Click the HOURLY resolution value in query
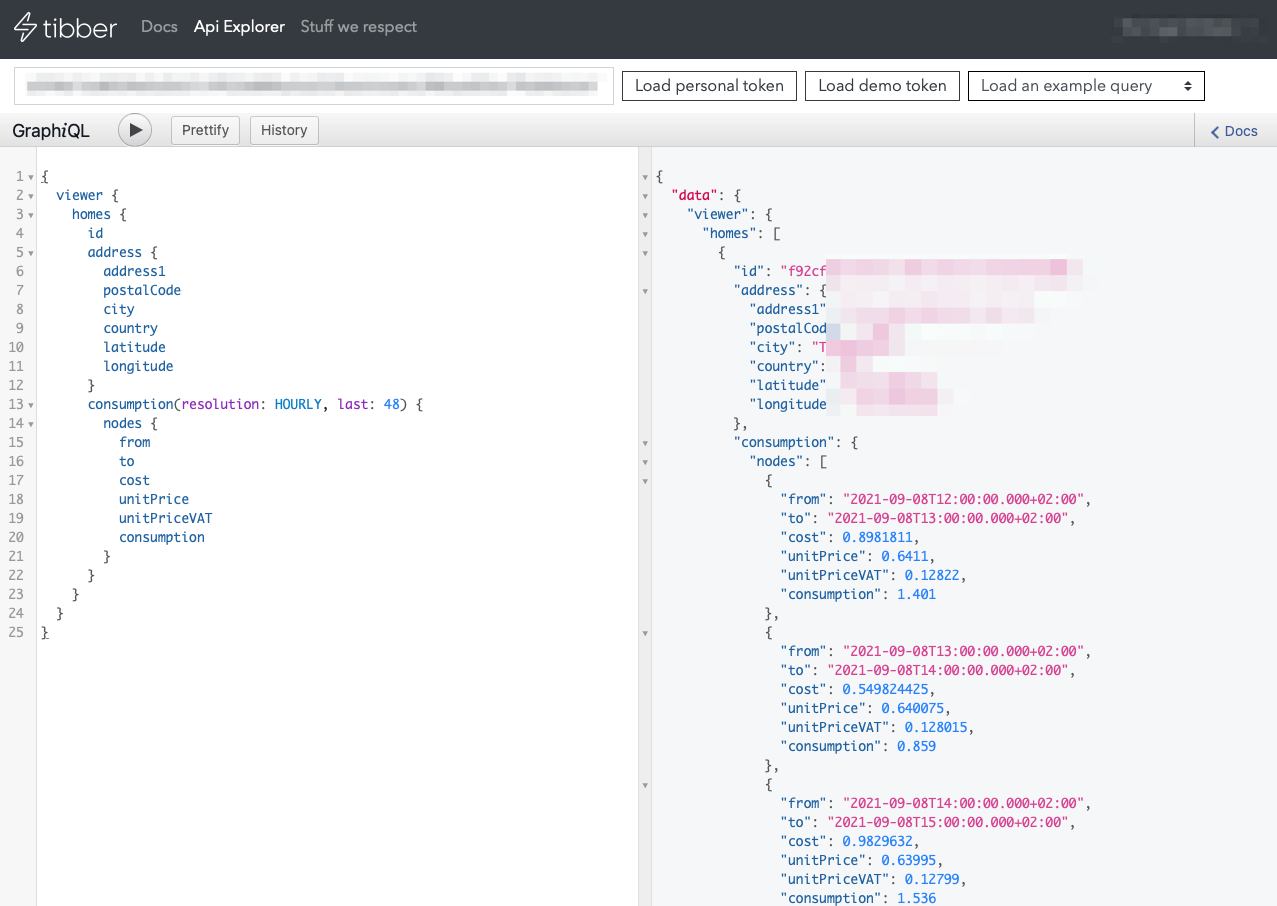The height and width of the screenshot is (906, 1277). [298, 404]
